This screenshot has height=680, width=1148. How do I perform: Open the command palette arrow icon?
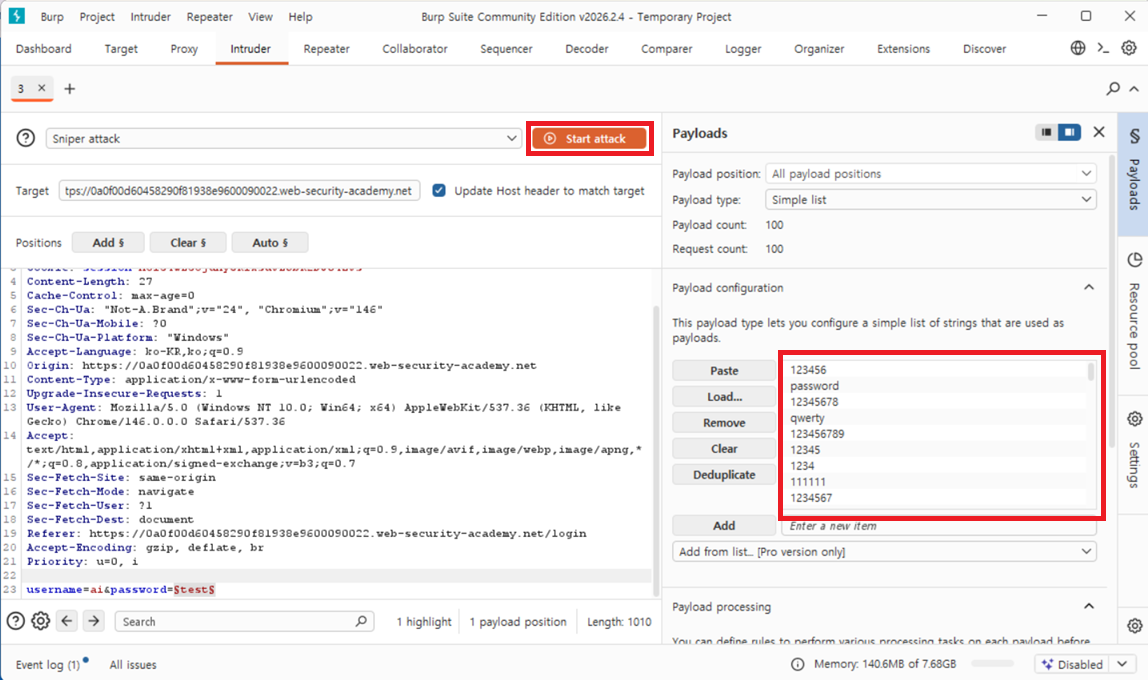coord(1103,48)
